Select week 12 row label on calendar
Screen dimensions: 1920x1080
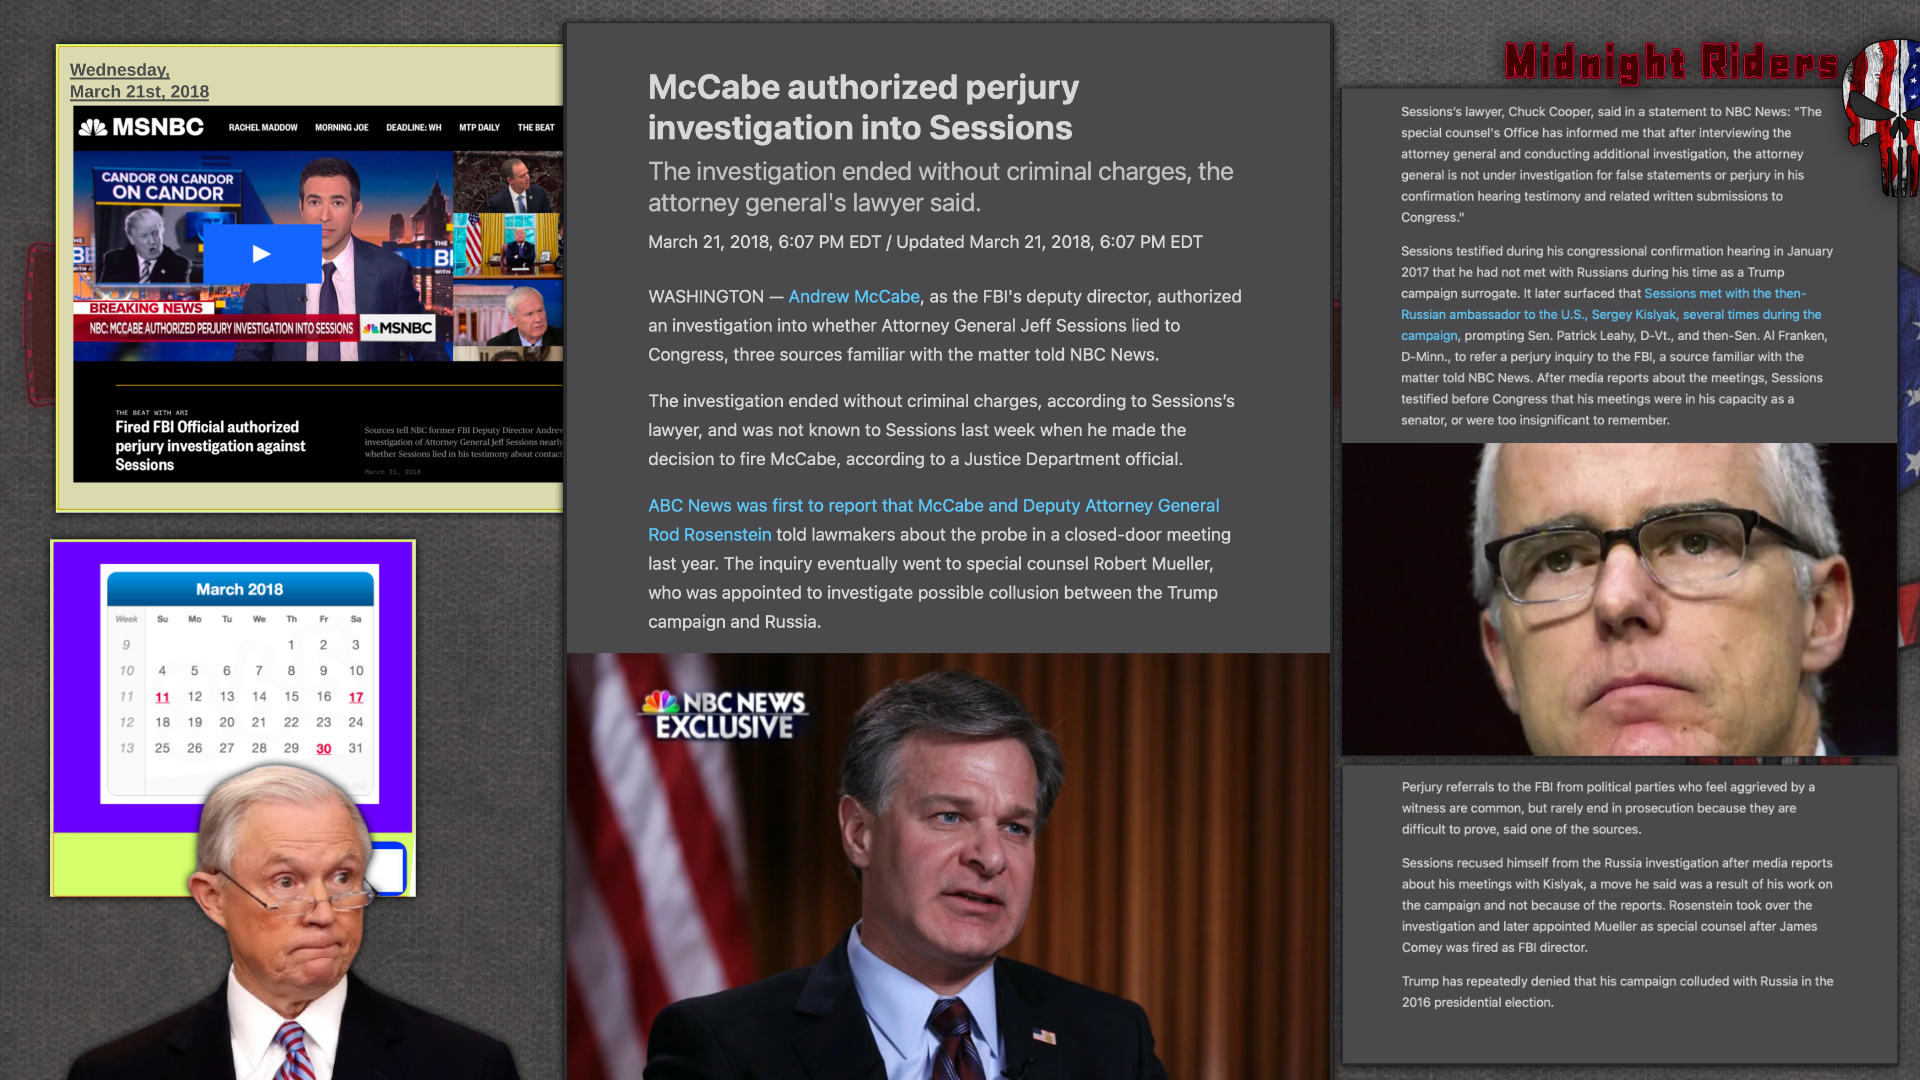[x=127, y=722]
